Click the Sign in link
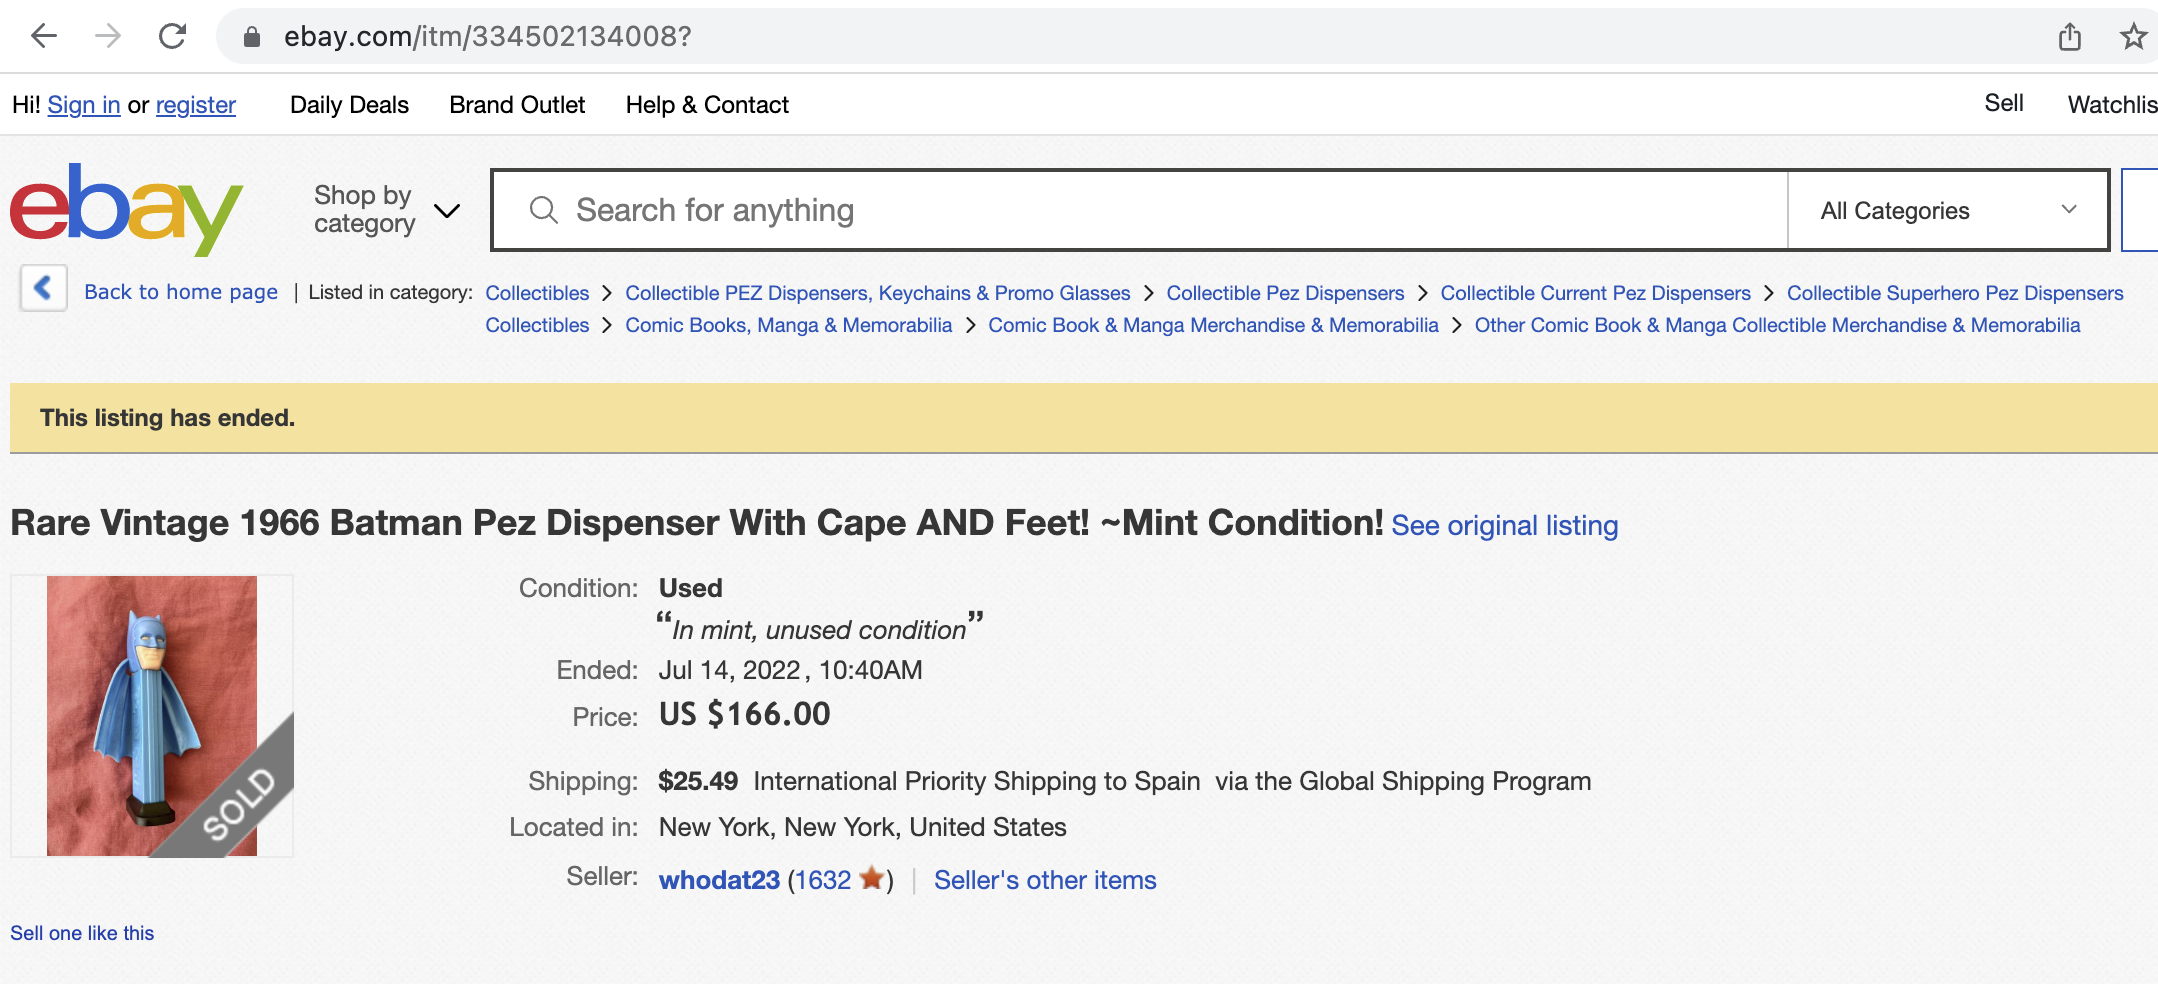The width and height of the screenshot is (2158, 984). tap(84, 105)
